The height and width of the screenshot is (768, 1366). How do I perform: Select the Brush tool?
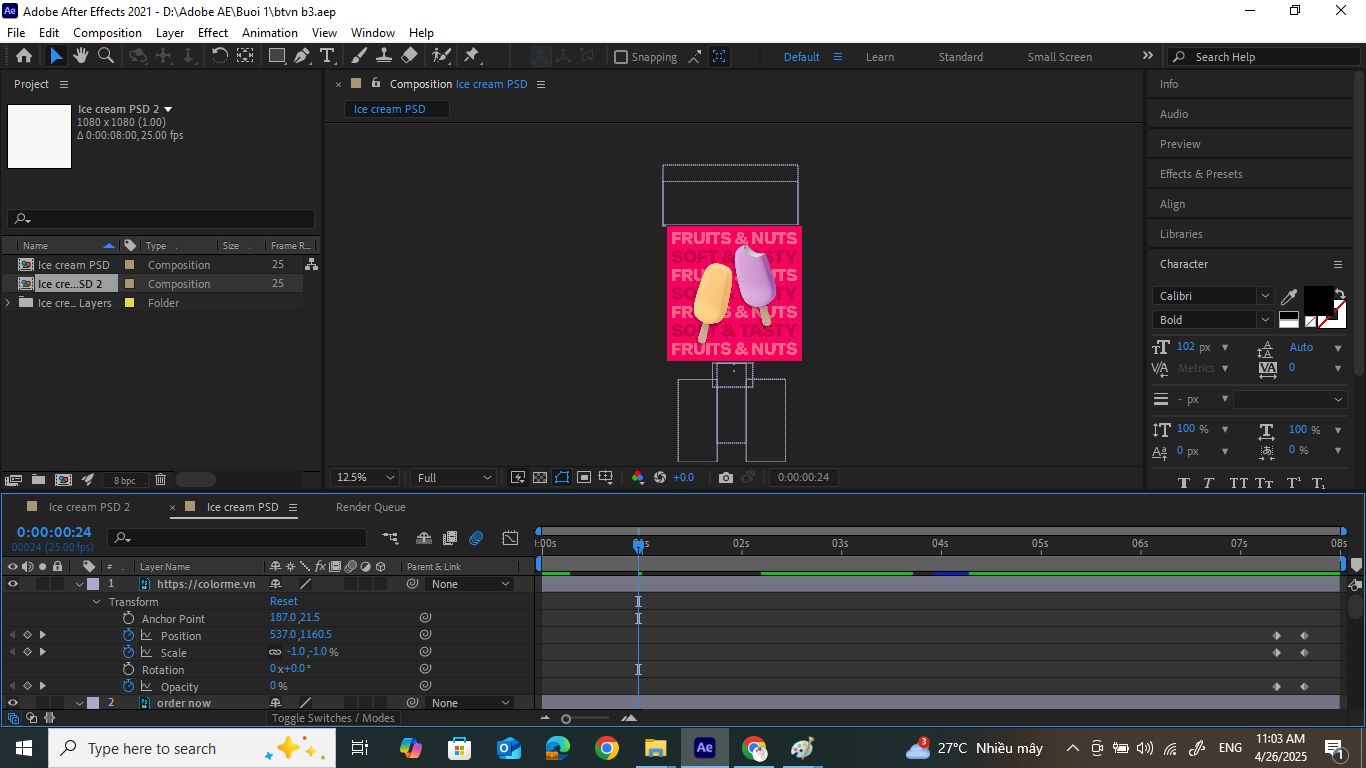coord(359,56)
